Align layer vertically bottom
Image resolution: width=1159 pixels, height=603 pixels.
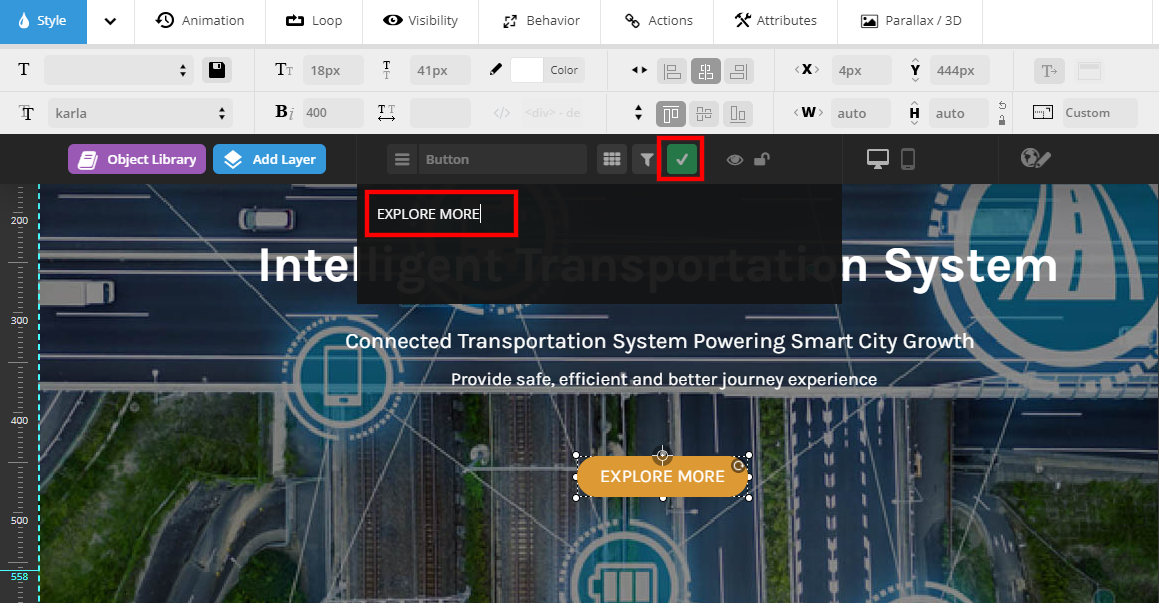tap(738, 114)
